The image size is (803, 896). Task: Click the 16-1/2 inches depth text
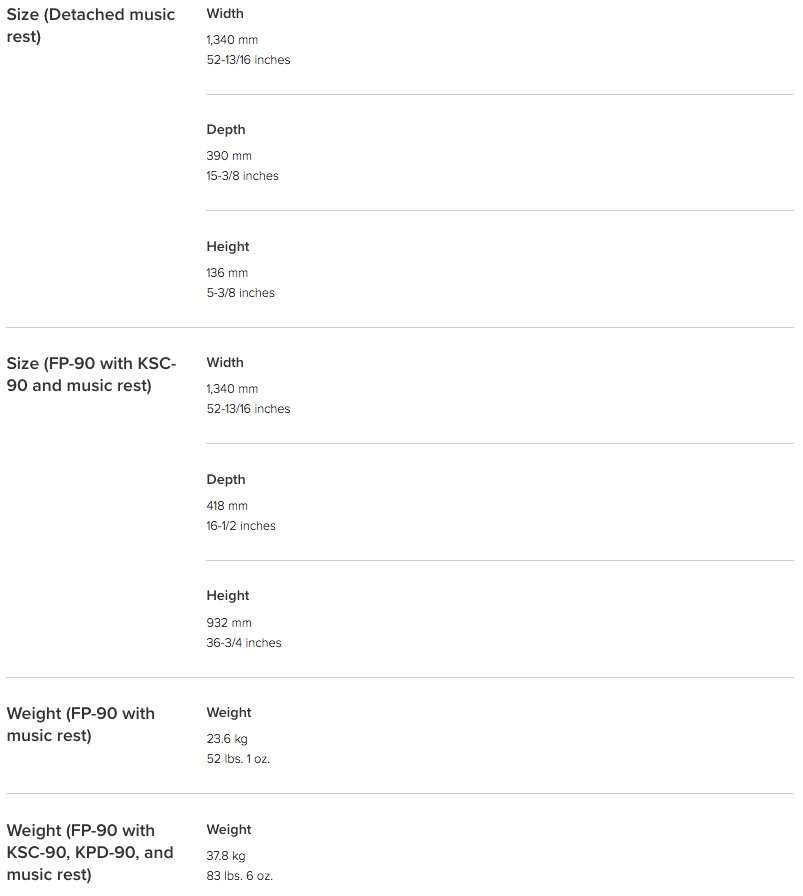[241, 526]
